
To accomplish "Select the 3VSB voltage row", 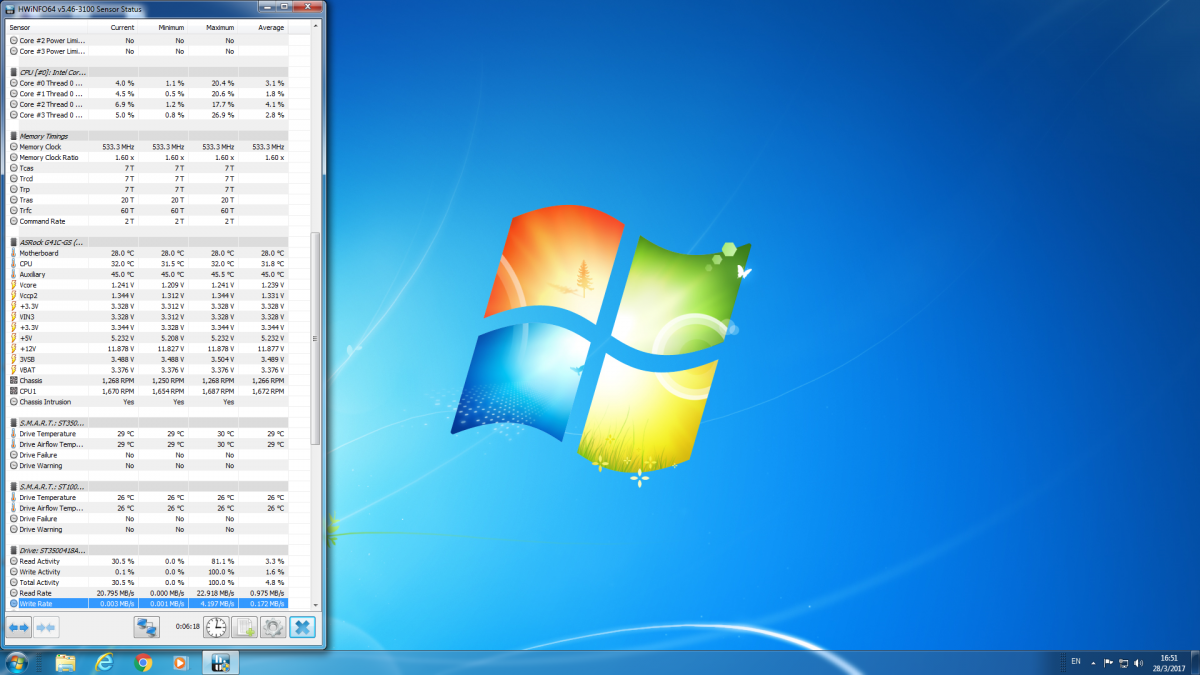I will 147,359.
